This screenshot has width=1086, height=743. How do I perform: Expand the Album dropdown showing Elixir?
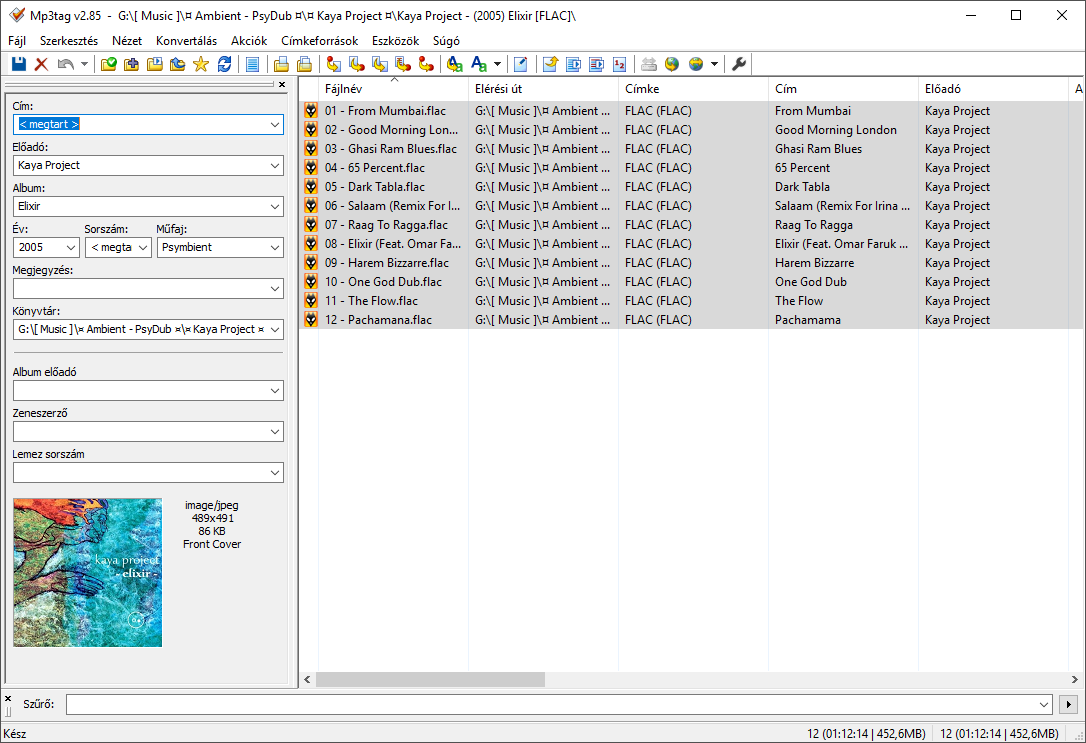tap(274, 206)
